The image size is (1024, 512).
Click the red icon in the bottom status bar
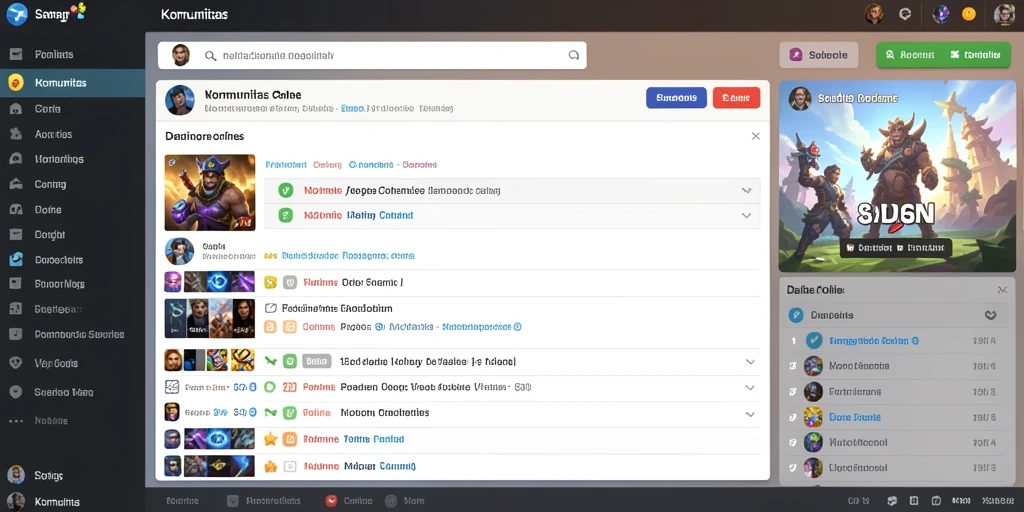(331, 501)
